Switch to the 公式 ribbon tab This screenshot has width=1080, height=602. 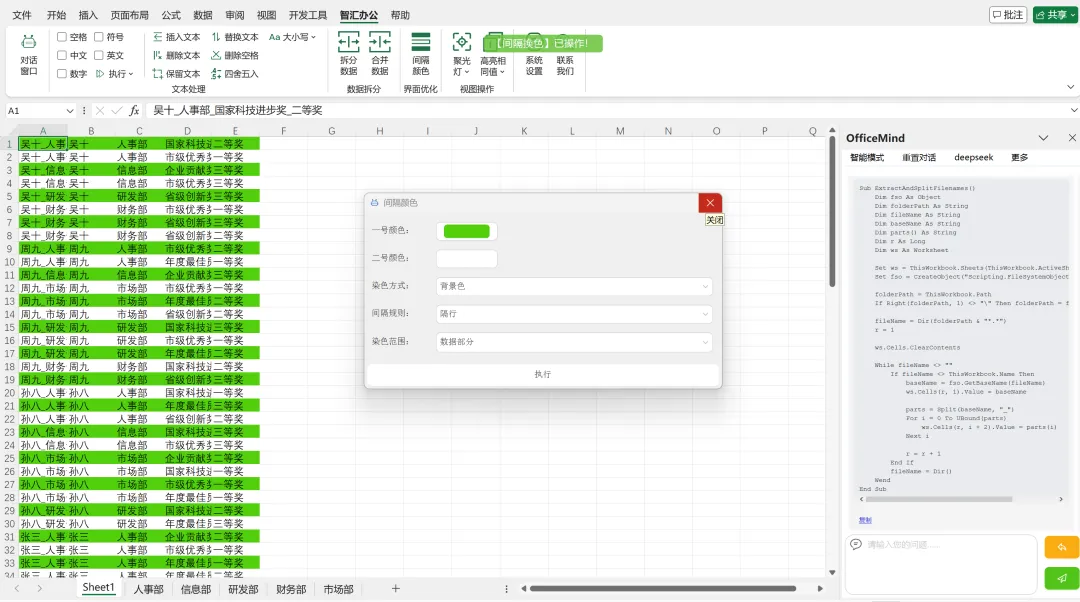pyautogui.click(x=171, y=15)
